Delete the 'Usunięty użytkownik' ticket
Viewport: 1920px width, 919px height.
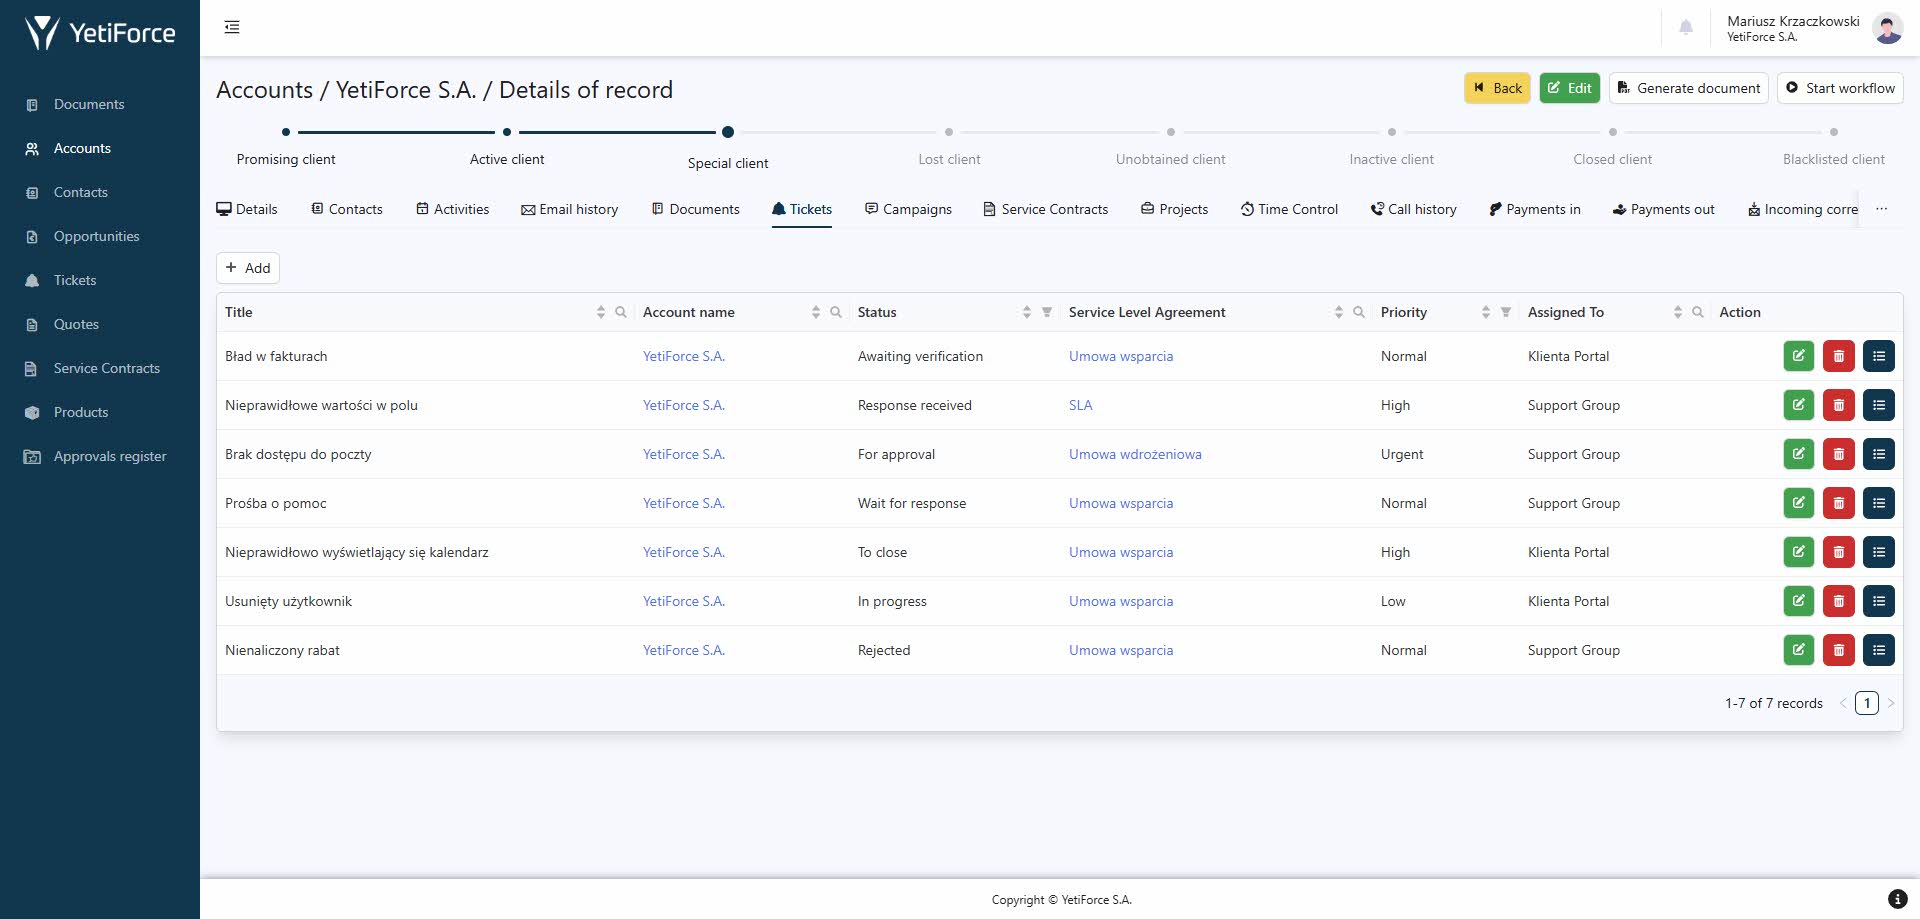pos(1838,601)
